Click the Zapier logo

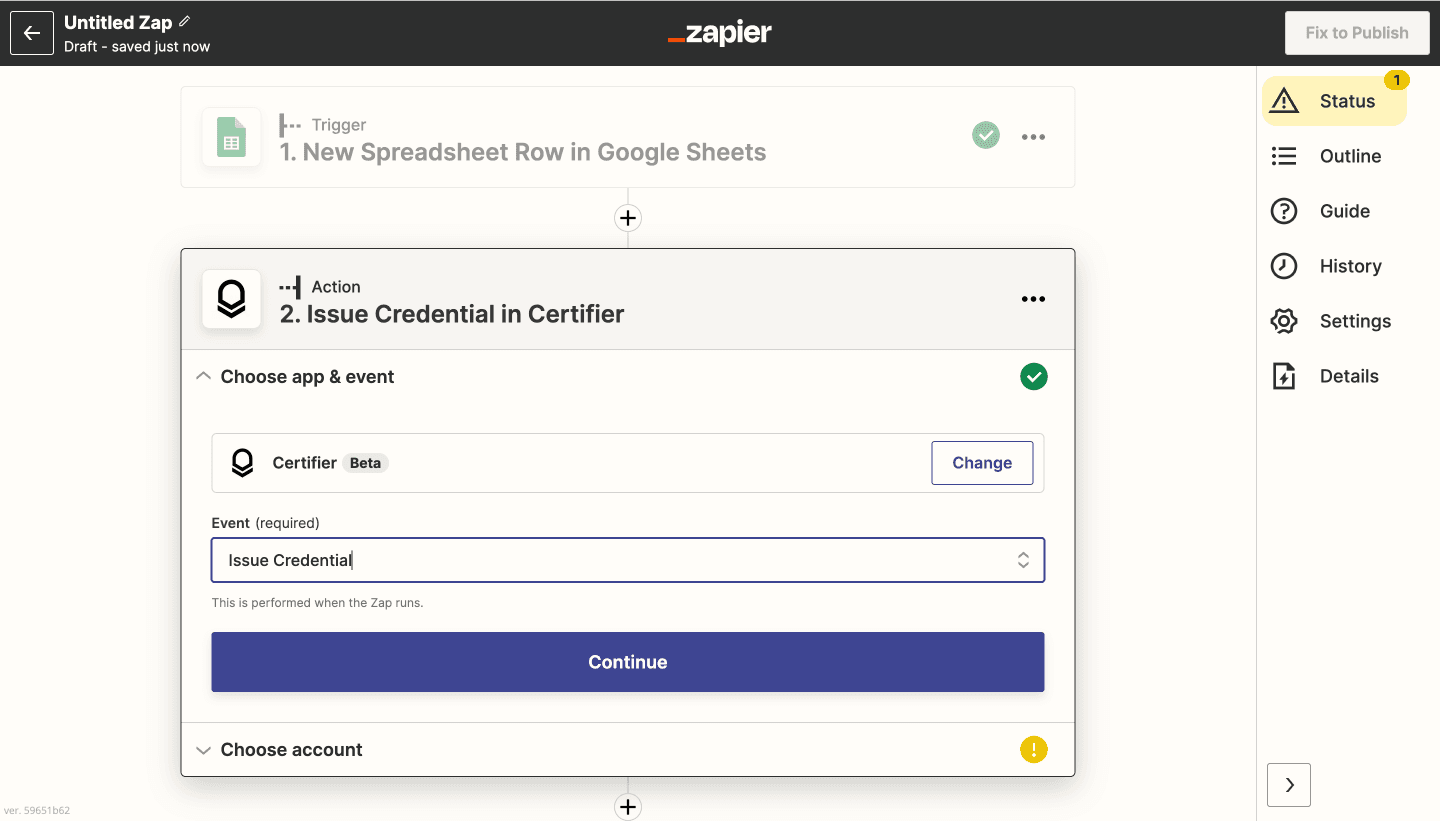tap(720, 33)
